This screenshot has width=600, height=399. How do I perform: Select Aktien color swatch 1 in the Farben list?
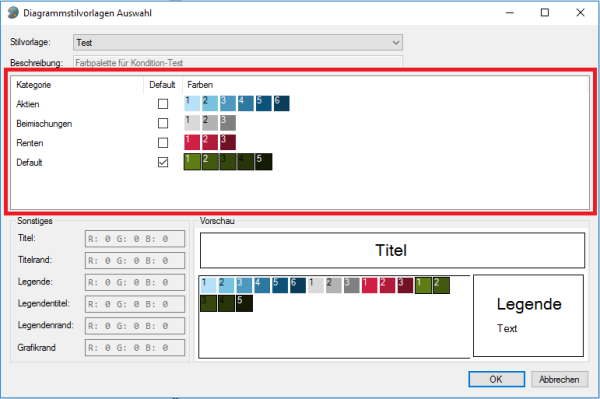click(x=192, y=103)
